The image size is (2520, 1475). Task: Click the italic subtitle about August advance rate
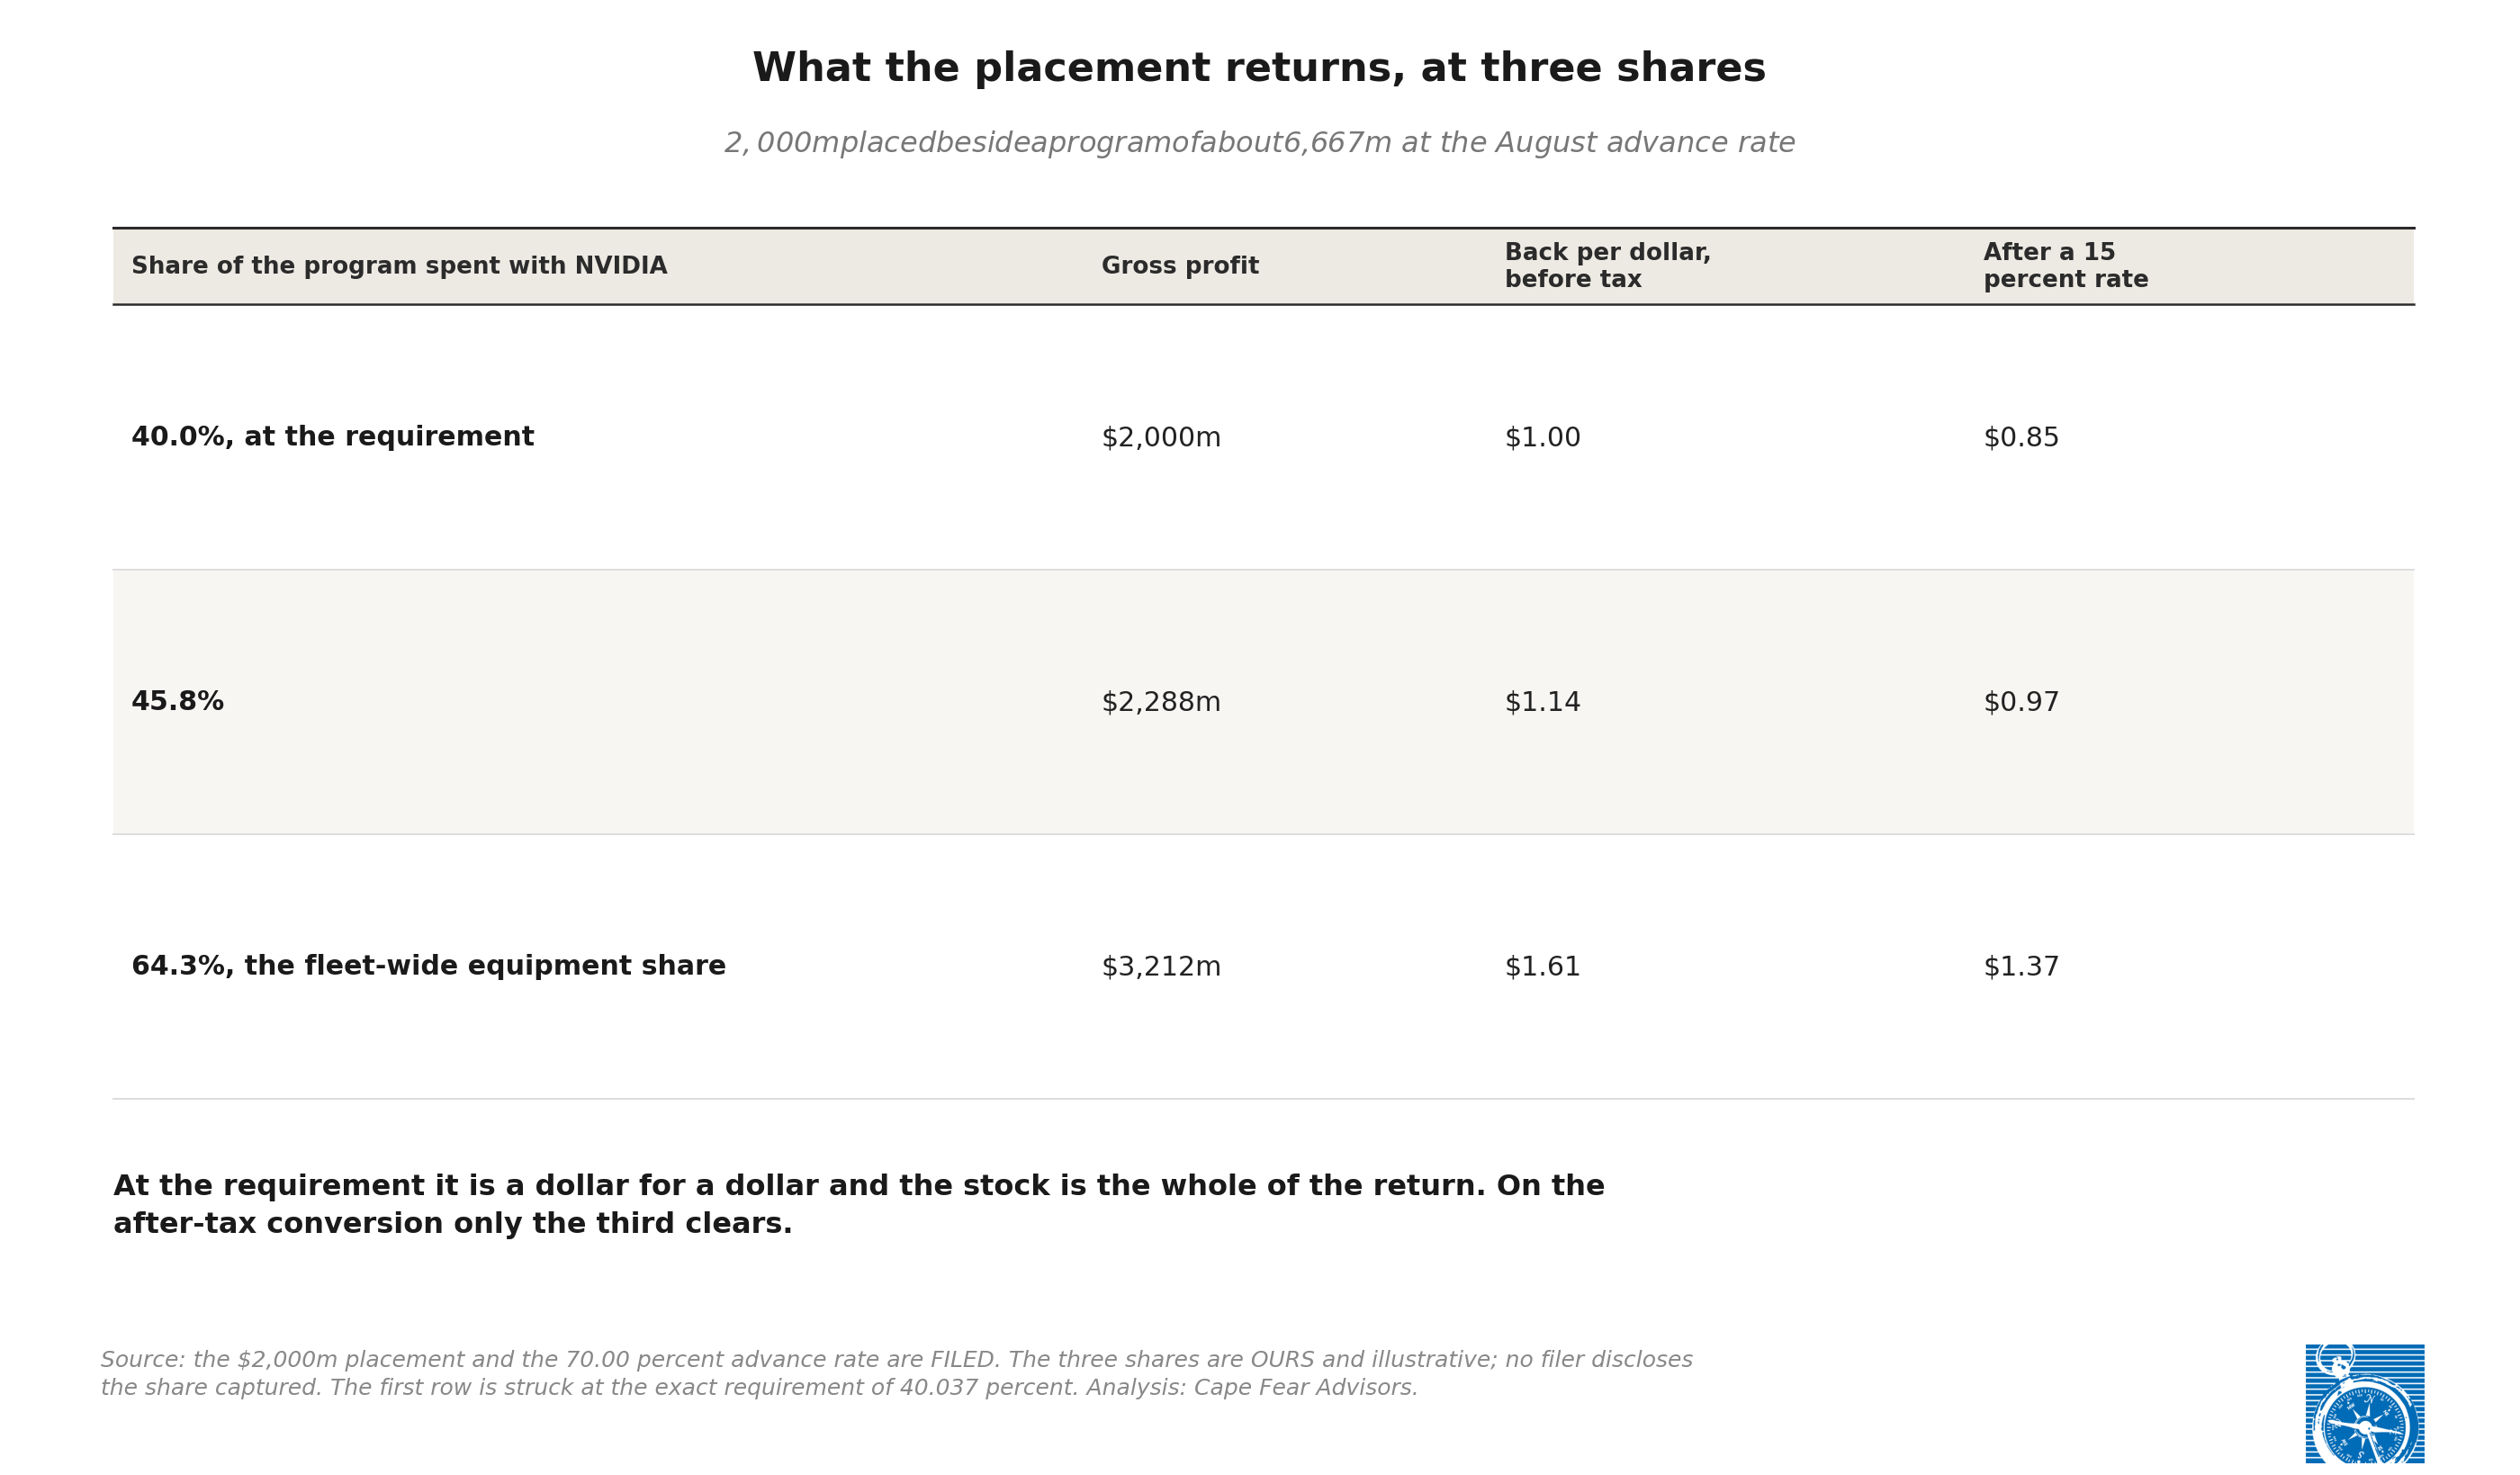(x=1259, y=143)
